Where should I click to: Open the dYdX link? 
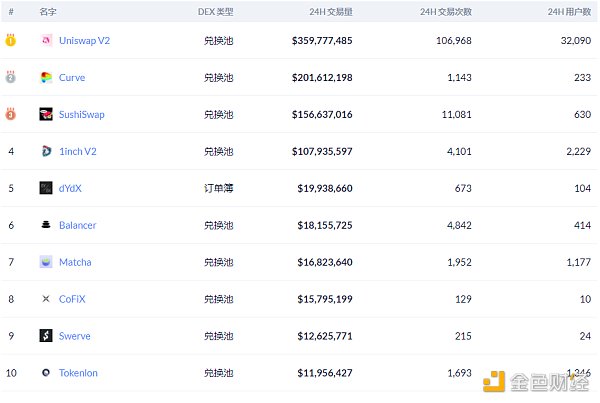pos(70,188)
